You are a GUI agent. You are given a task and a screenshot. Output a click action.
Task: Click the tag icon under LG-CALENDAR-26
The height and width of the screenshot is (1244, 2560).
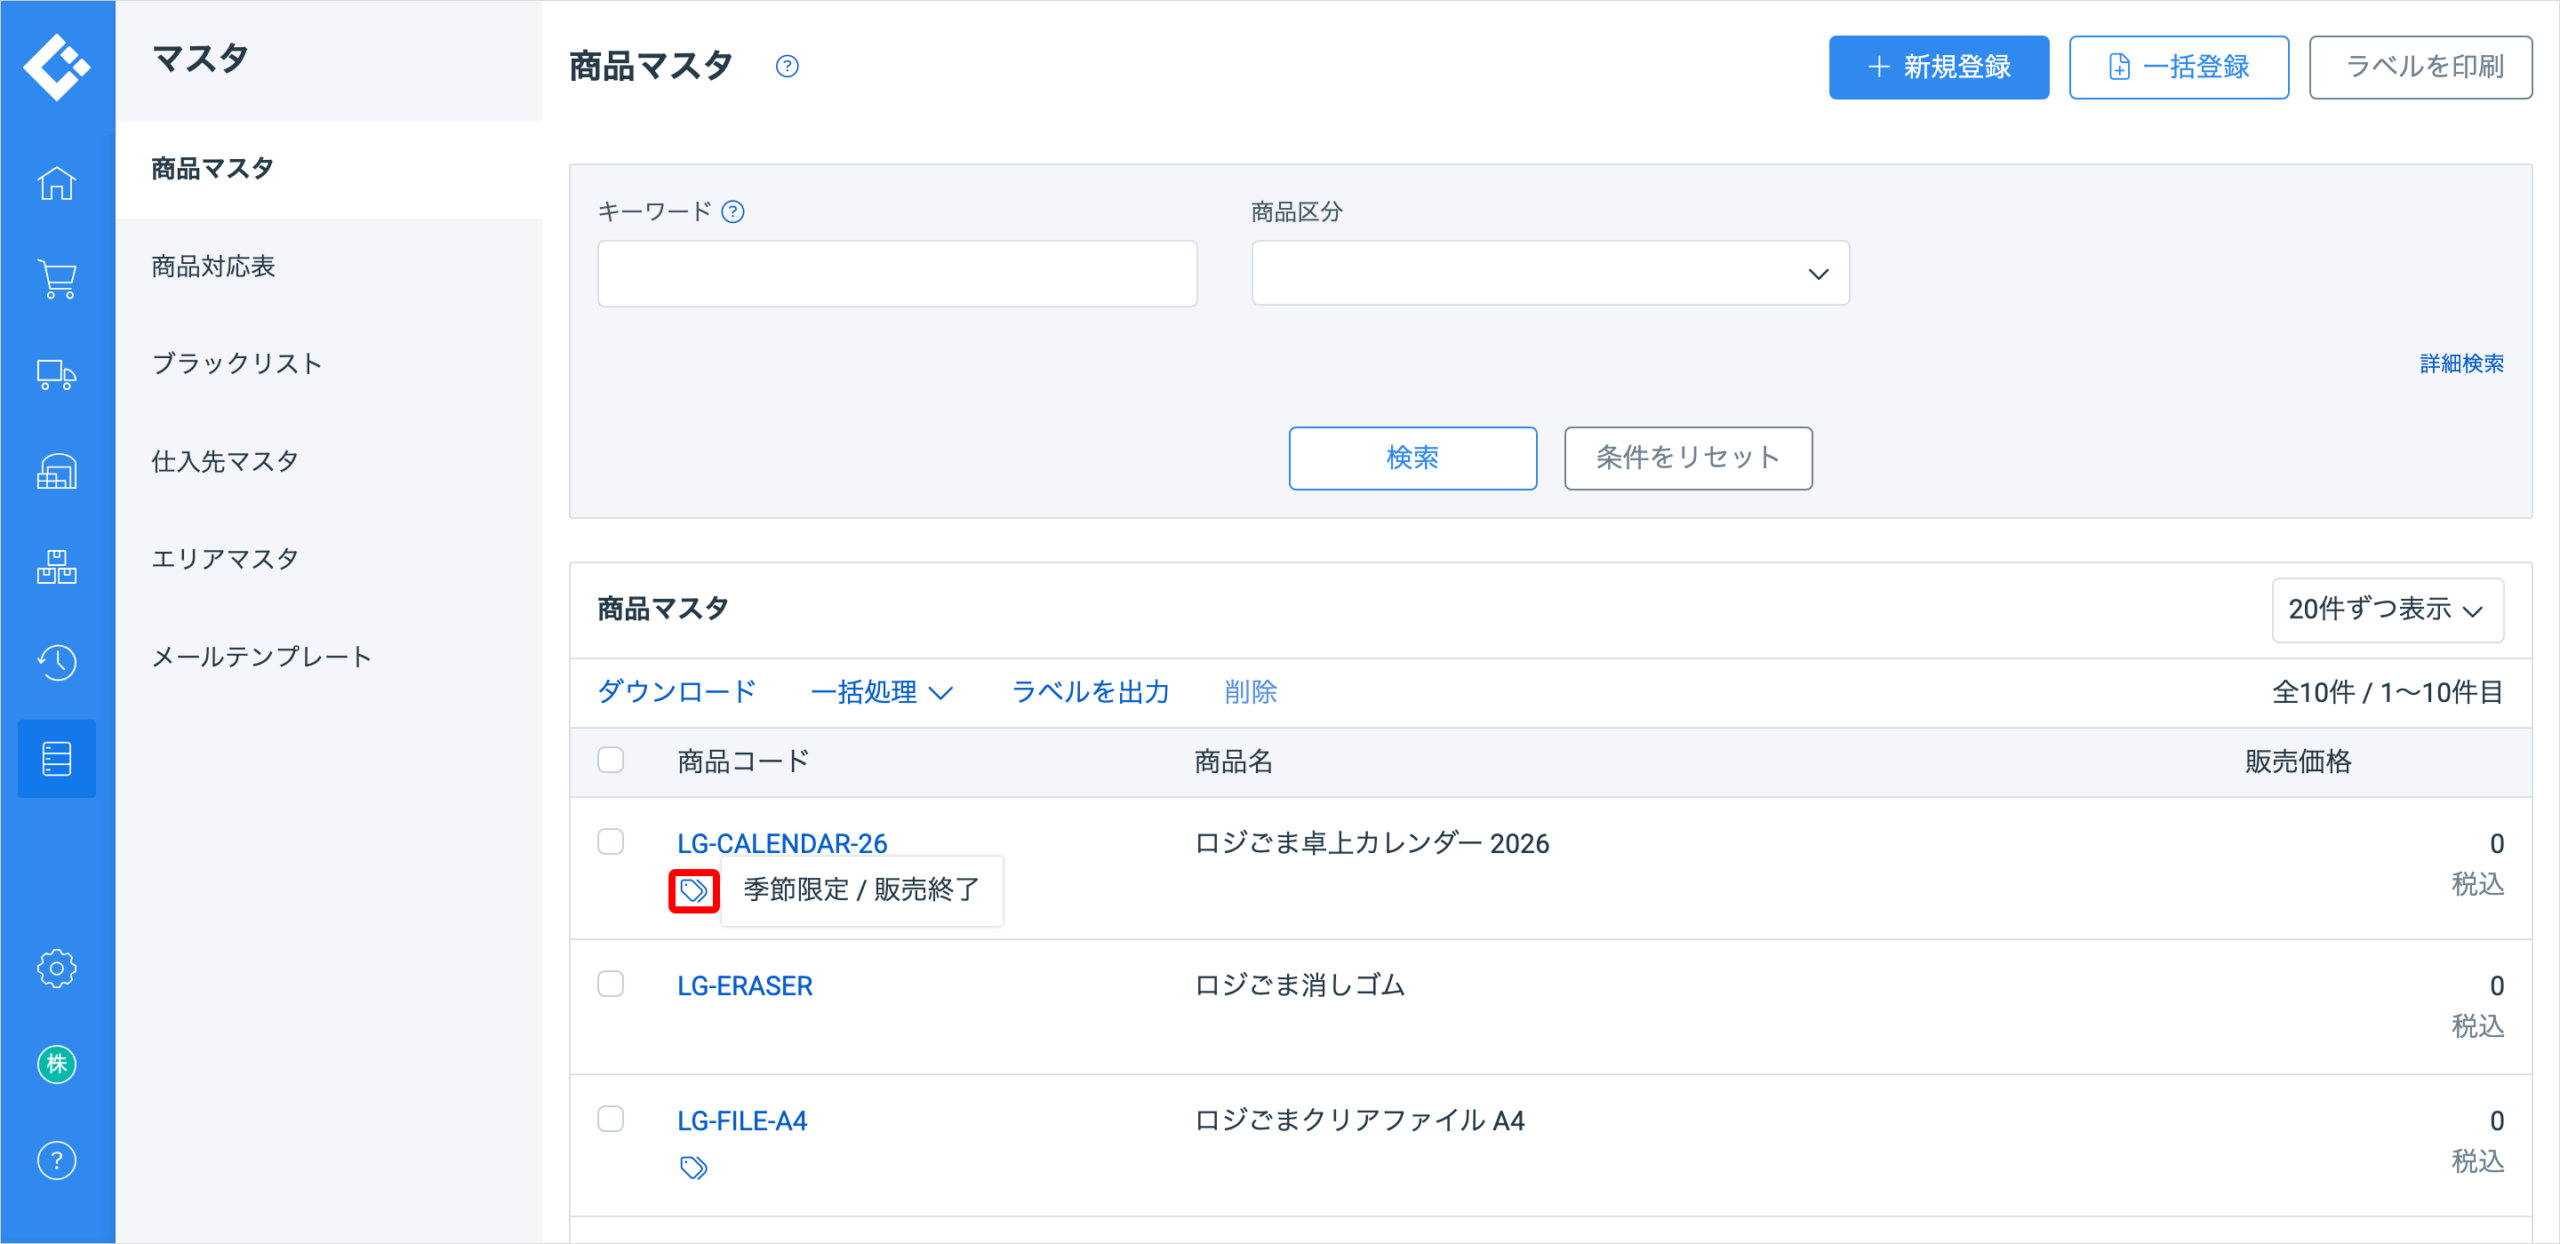[694, 890]
